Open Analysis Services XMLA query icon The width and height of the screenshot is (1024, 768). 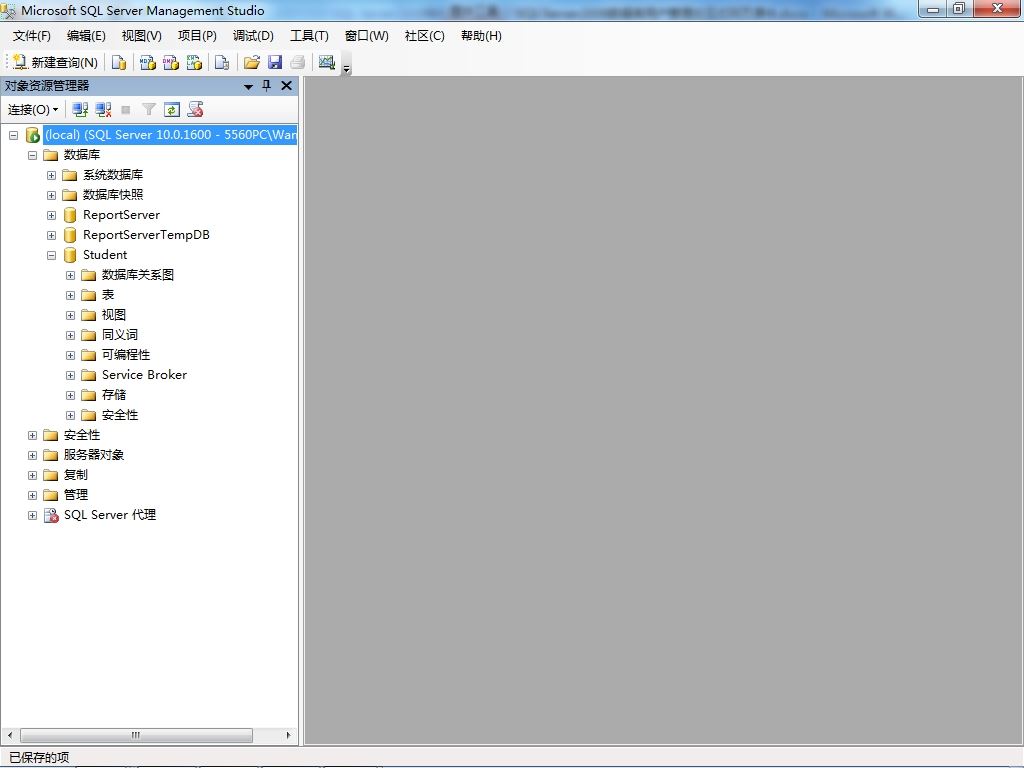click(x=194, y=62)
